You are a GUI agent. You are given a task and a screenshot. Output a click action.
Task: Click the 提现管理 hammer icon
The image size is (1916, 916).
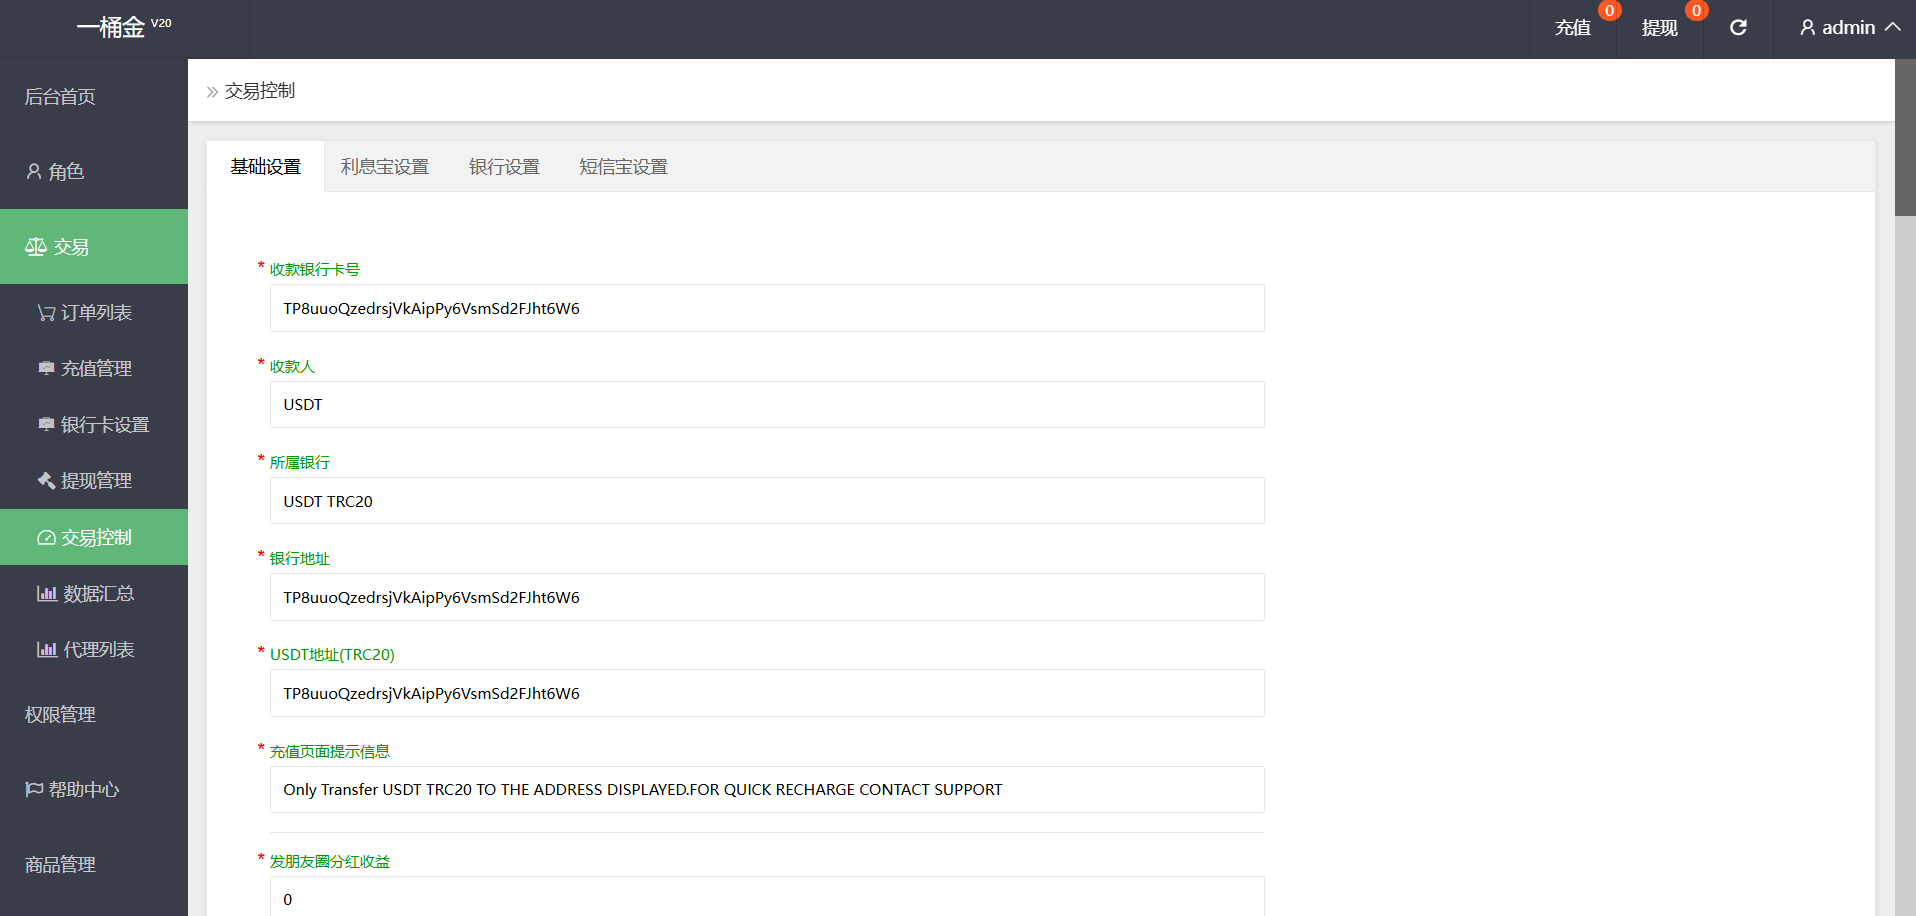pyautogui.click(x=46, y=481)
